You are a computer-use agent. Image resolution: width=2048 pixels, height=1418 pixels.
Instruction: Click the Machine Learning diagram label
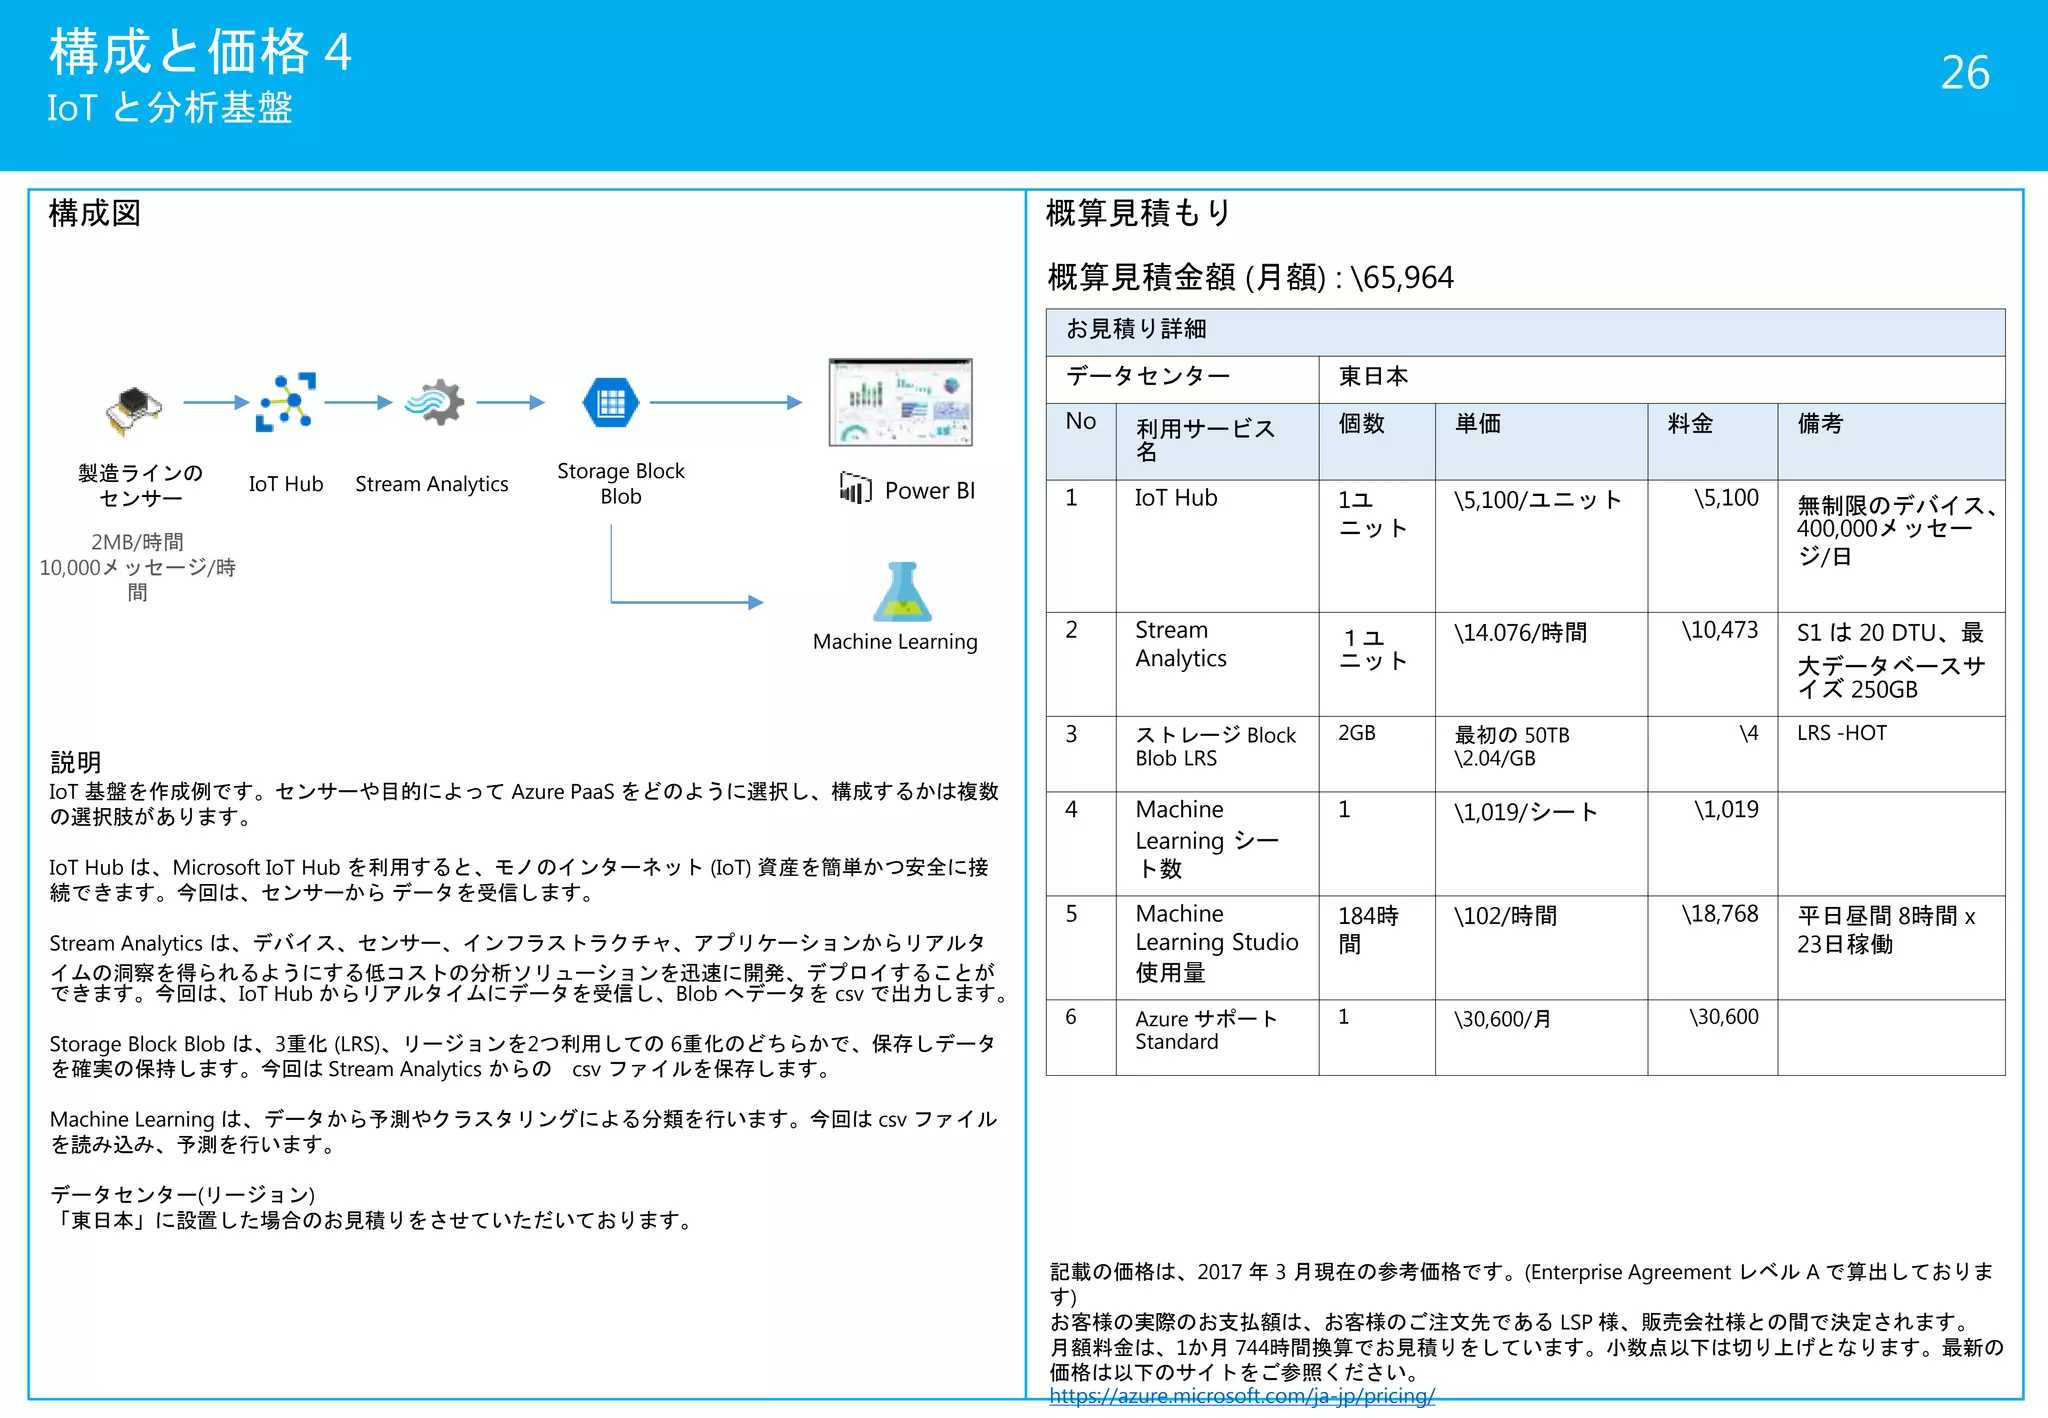pyautogui.click(x=895, y=642)
